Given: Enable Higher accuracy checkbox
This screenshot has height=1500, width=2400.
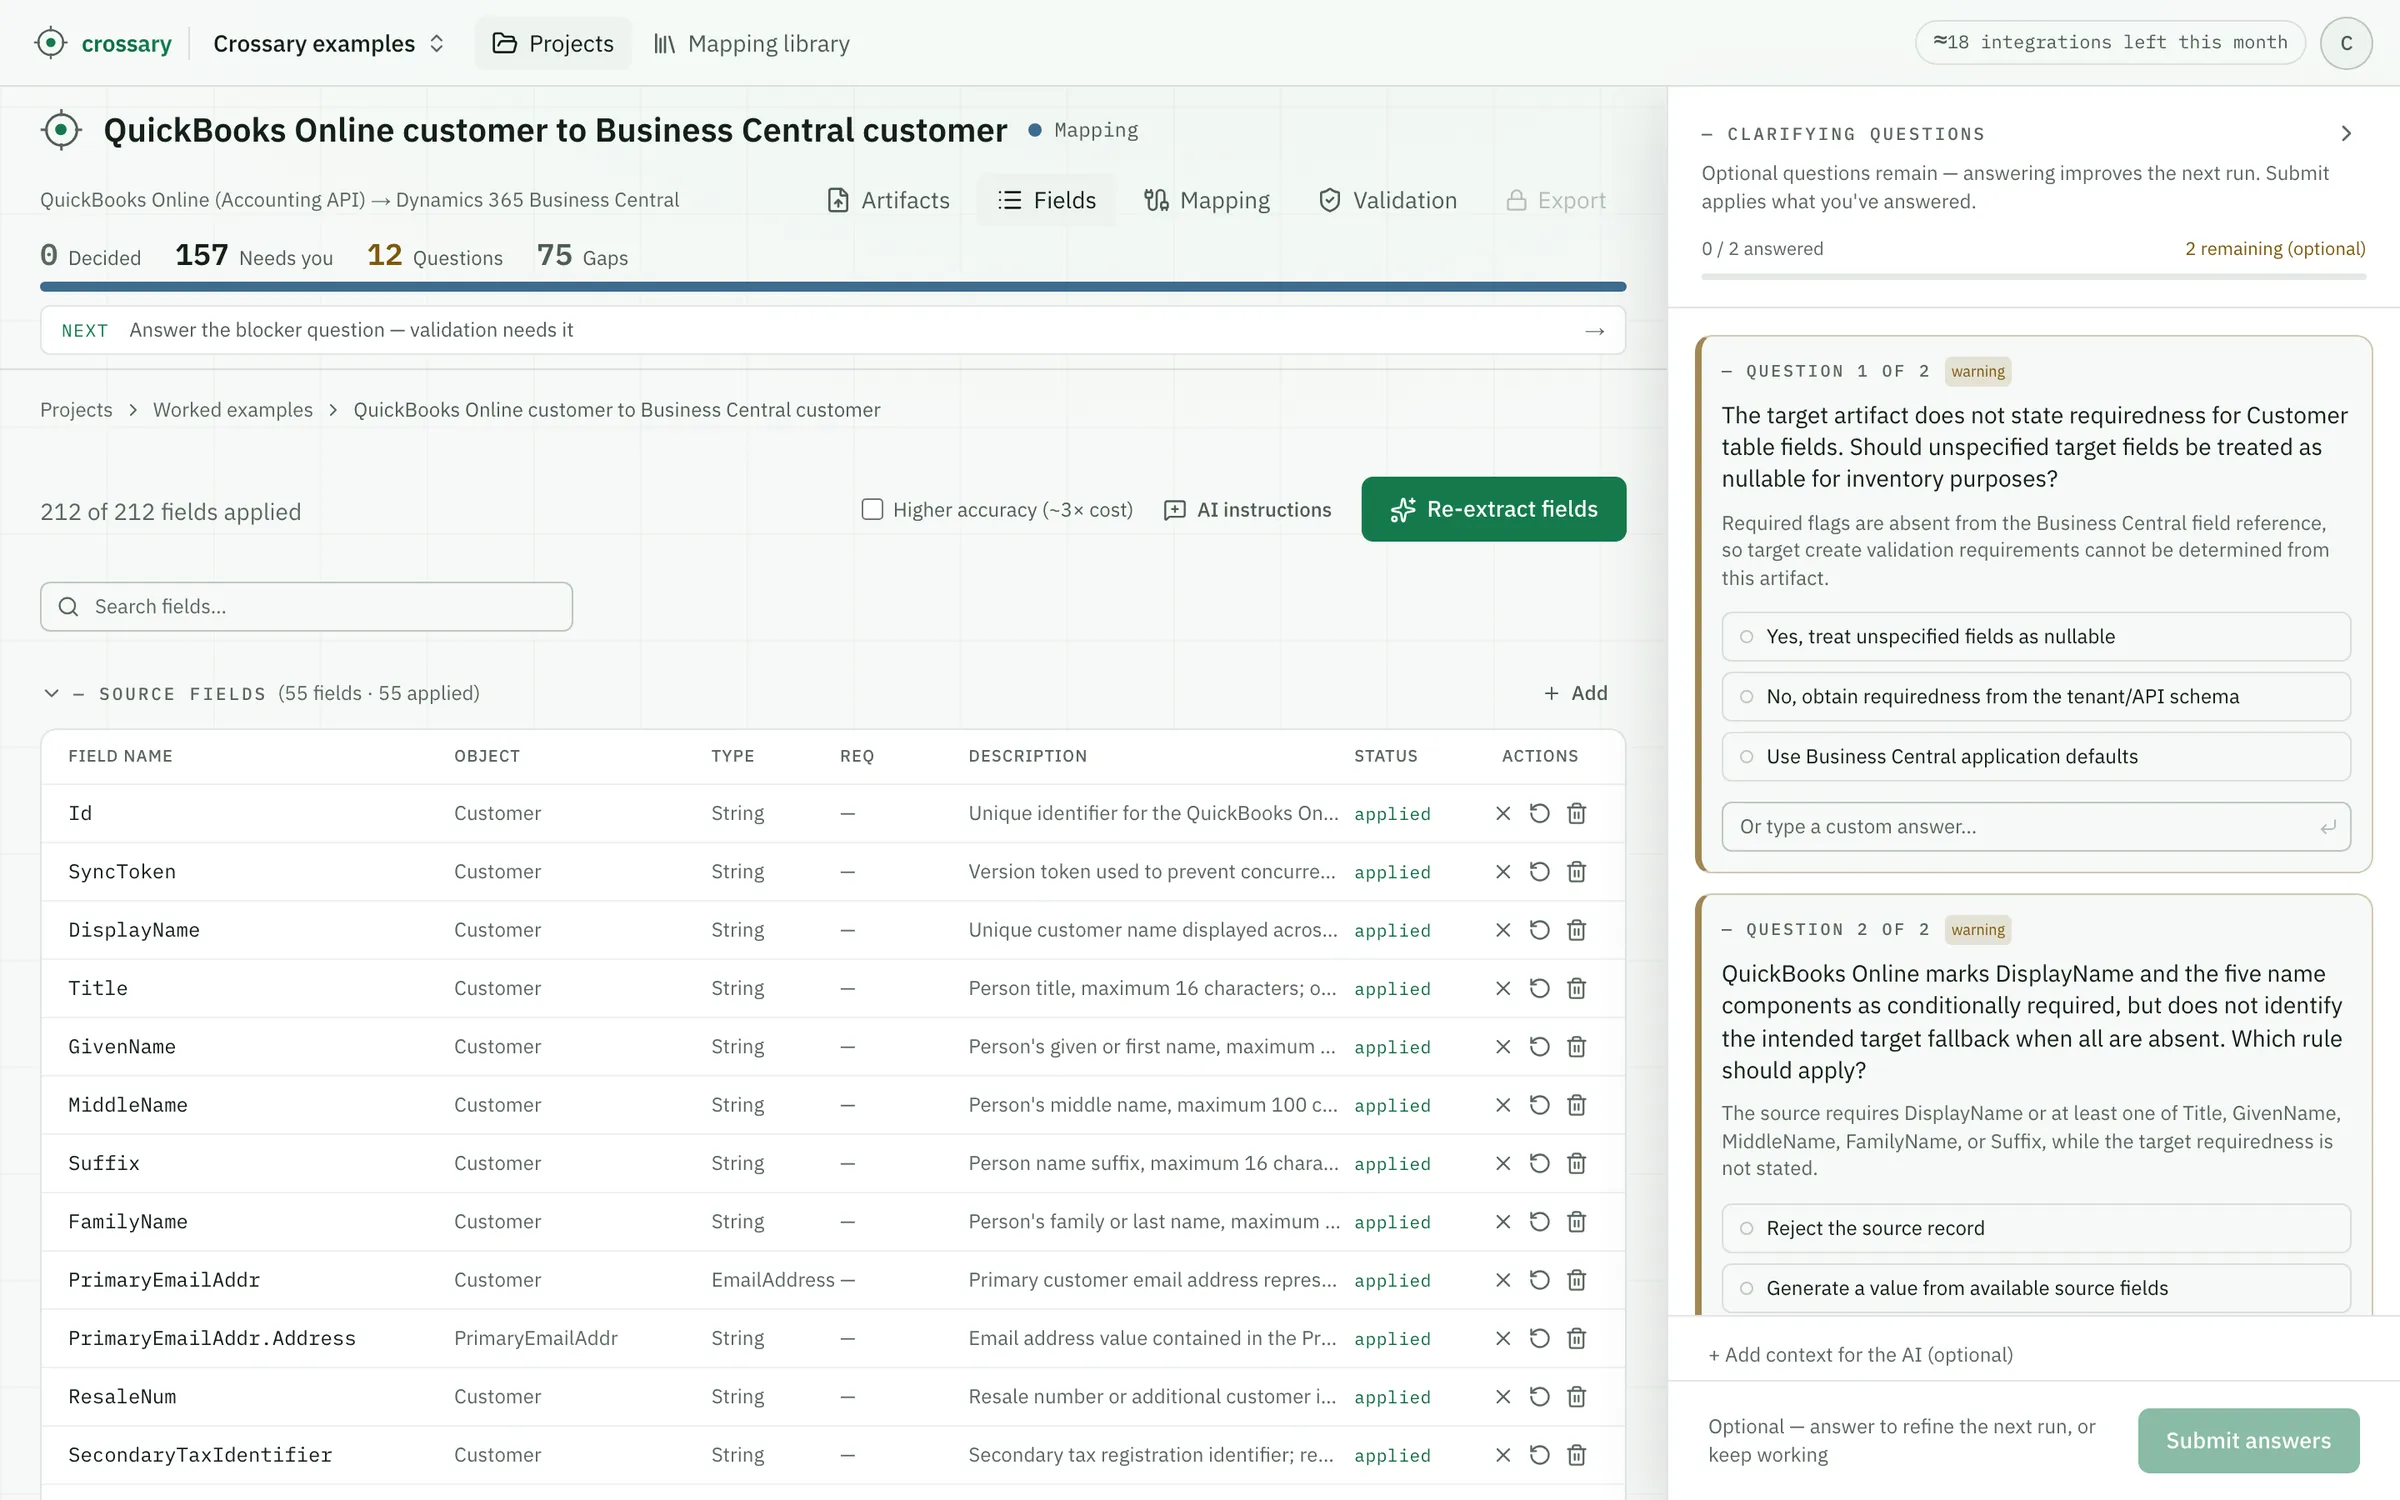Looking at the screenshot, I should point(872,510).
